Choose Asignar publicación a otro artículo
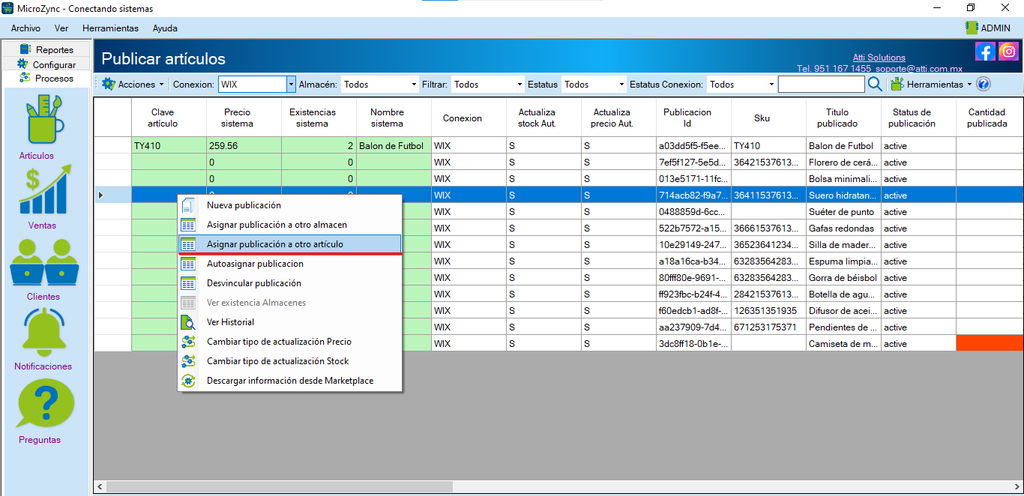This screenshot has height=496, width=1024. [290, 244]
